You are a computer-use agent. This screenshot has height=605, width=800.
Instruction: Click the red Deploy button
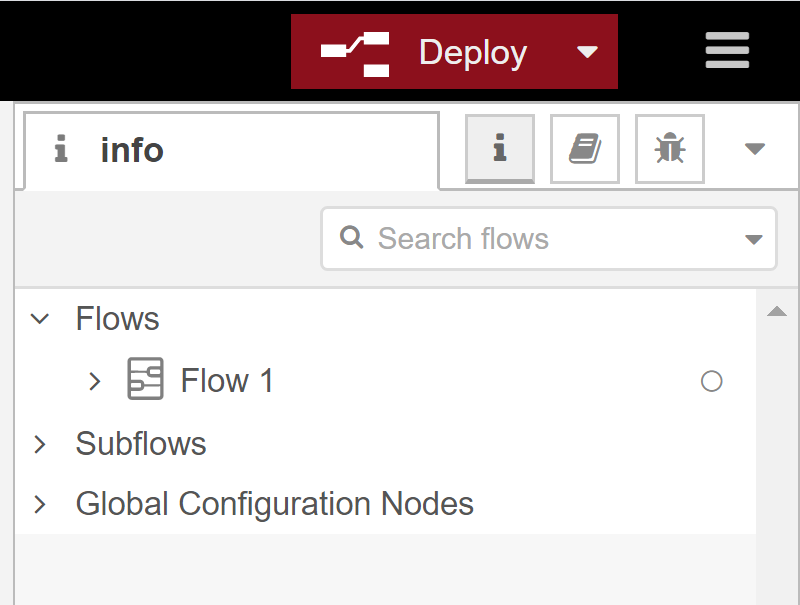[423, 52]
